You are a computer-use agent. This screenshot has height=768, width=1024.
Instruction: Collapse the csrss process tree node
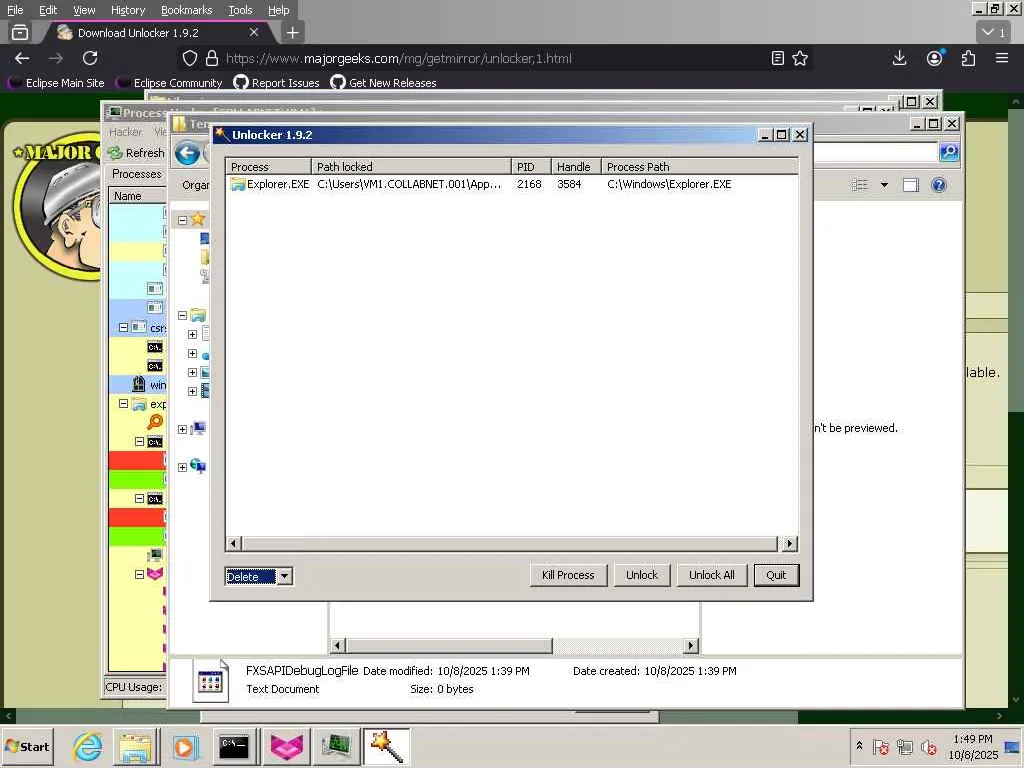123,327
